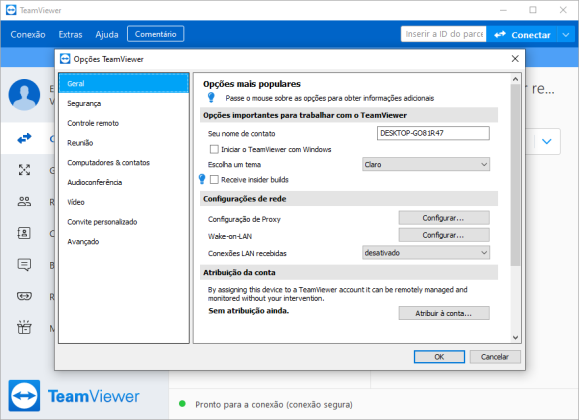This screenshot has height=420, width=579.
Task: Open the Escolha um tema dropdown
Action: pos(426,164)
